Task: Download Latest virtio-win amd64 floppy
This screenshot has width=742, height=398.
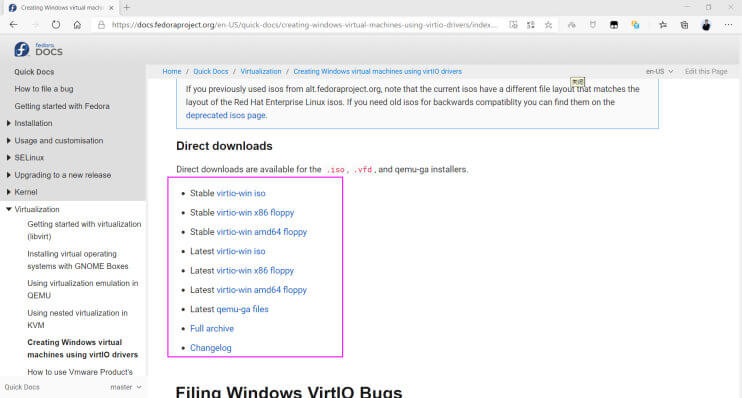Action: tap(262, 290)
